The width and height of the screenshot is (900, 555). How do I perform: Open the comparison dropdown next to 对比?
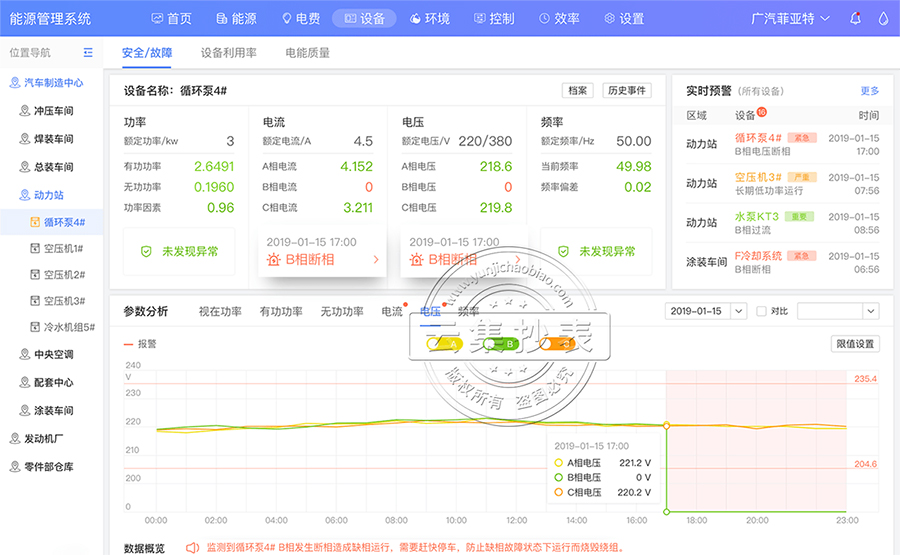(x=837, y=311)
